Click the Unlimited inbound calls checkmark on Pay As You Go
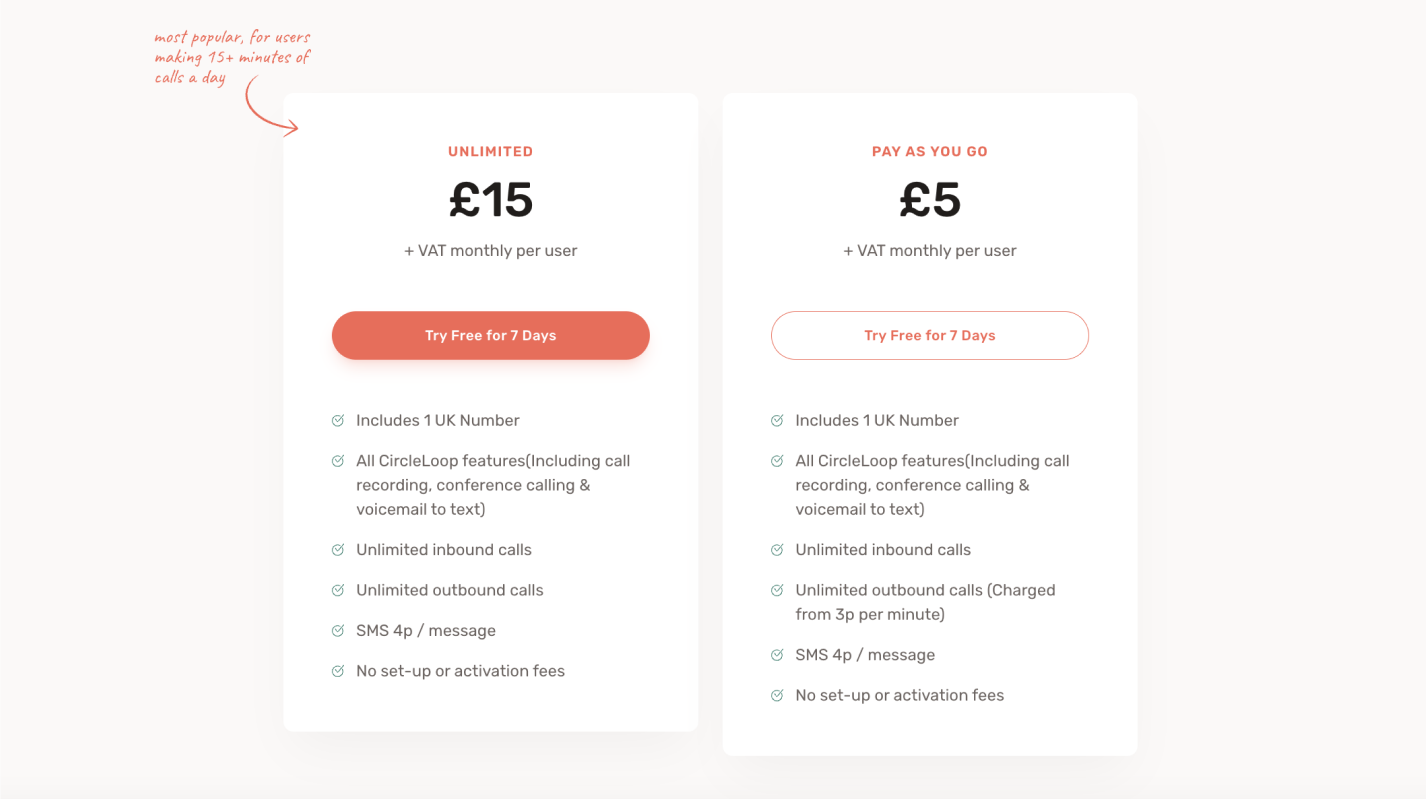The image size is (1426, 799). pyautogui.click(x=776, y=549)
